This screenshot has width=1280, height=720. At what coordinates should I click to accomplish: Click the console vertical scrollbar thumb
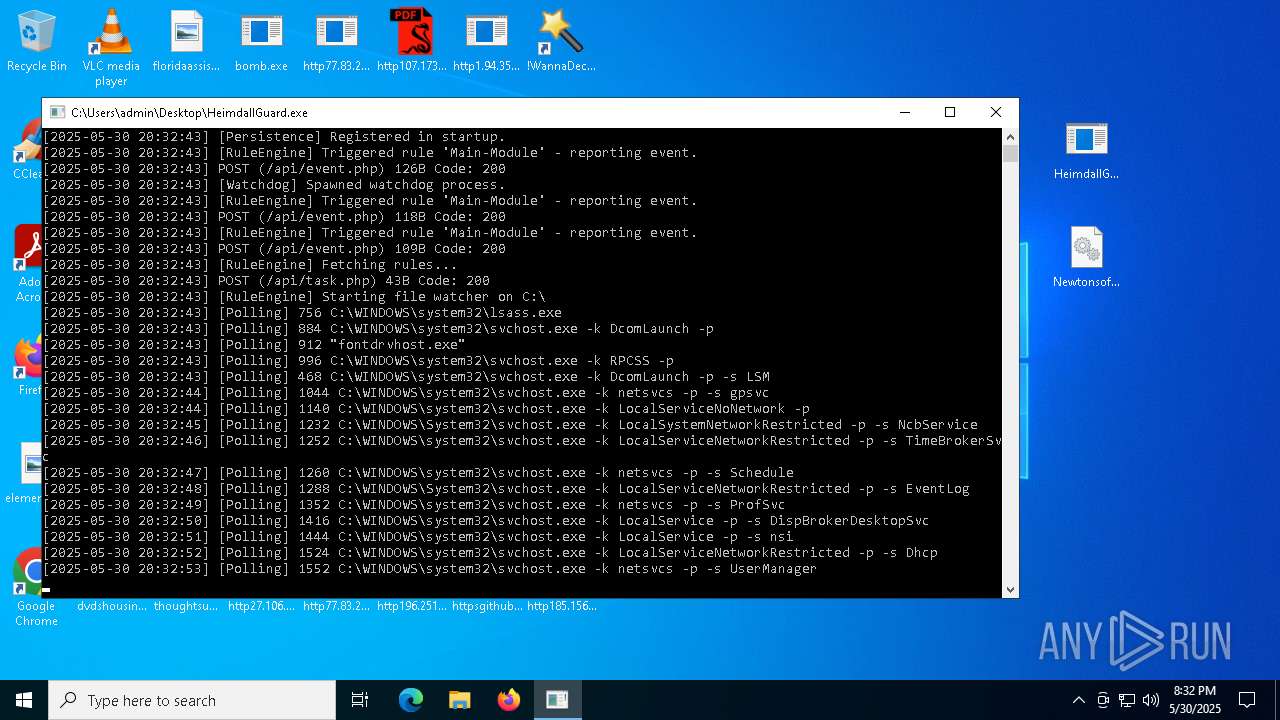(x=1010, y=153)
